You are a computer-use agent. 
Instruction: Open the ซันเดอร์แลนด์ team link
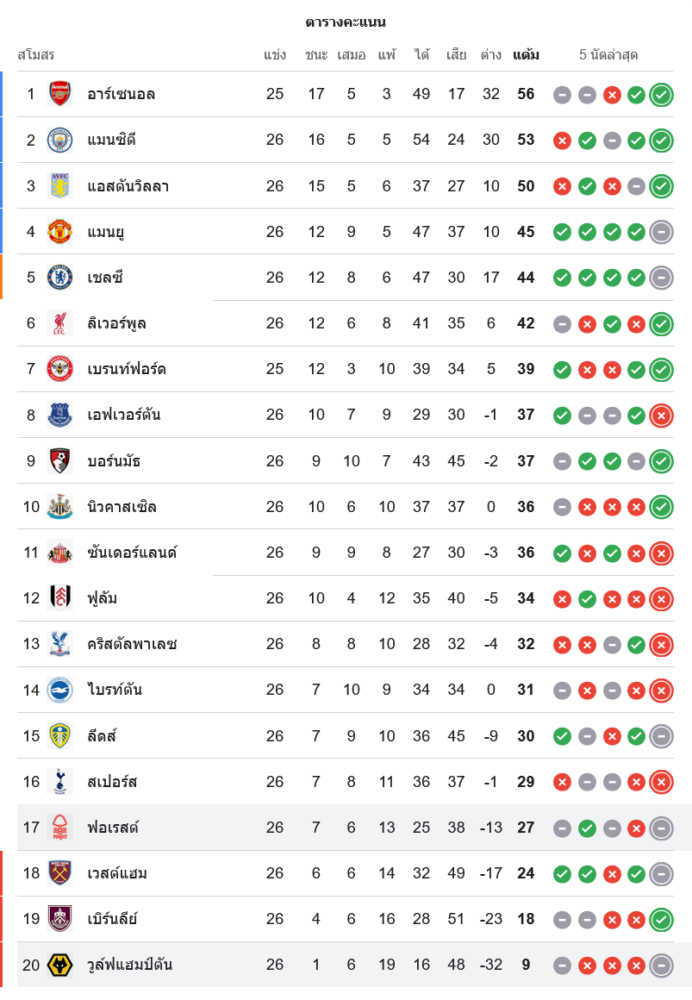coord(132,552)
